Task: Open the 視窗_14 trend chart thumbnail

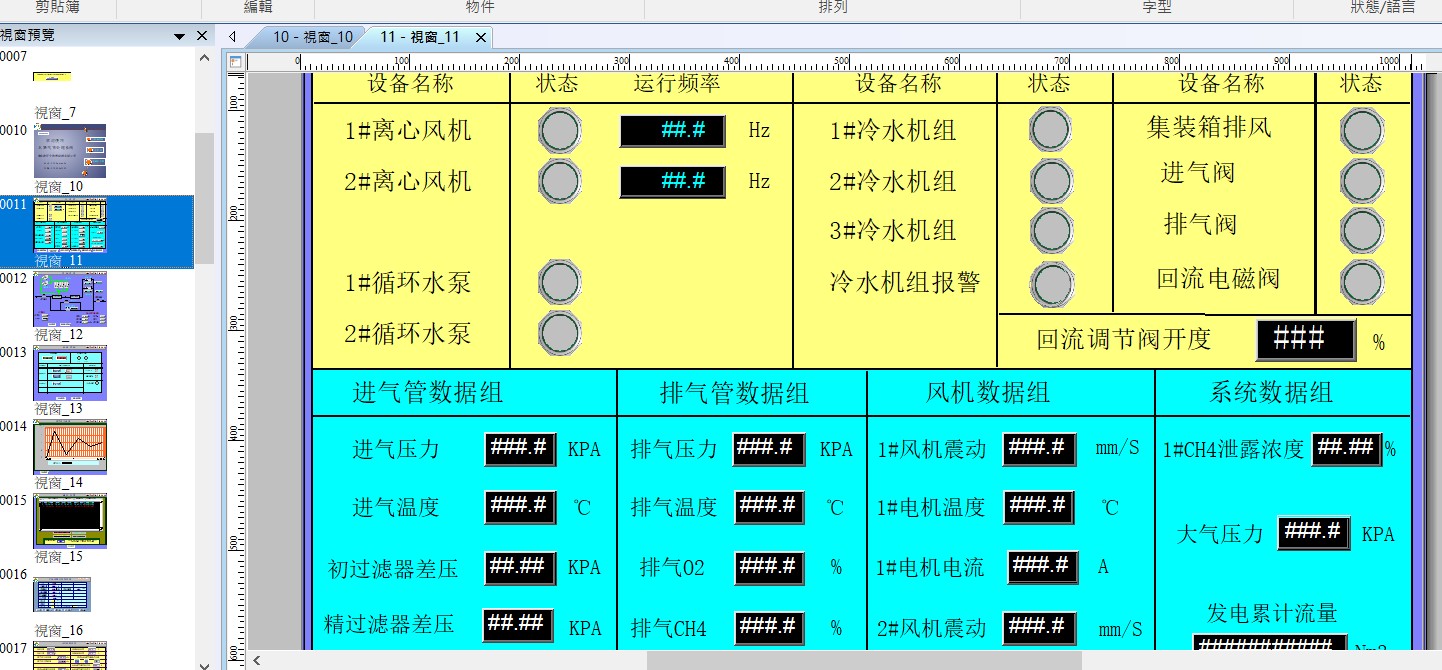Action: (70, 447)
